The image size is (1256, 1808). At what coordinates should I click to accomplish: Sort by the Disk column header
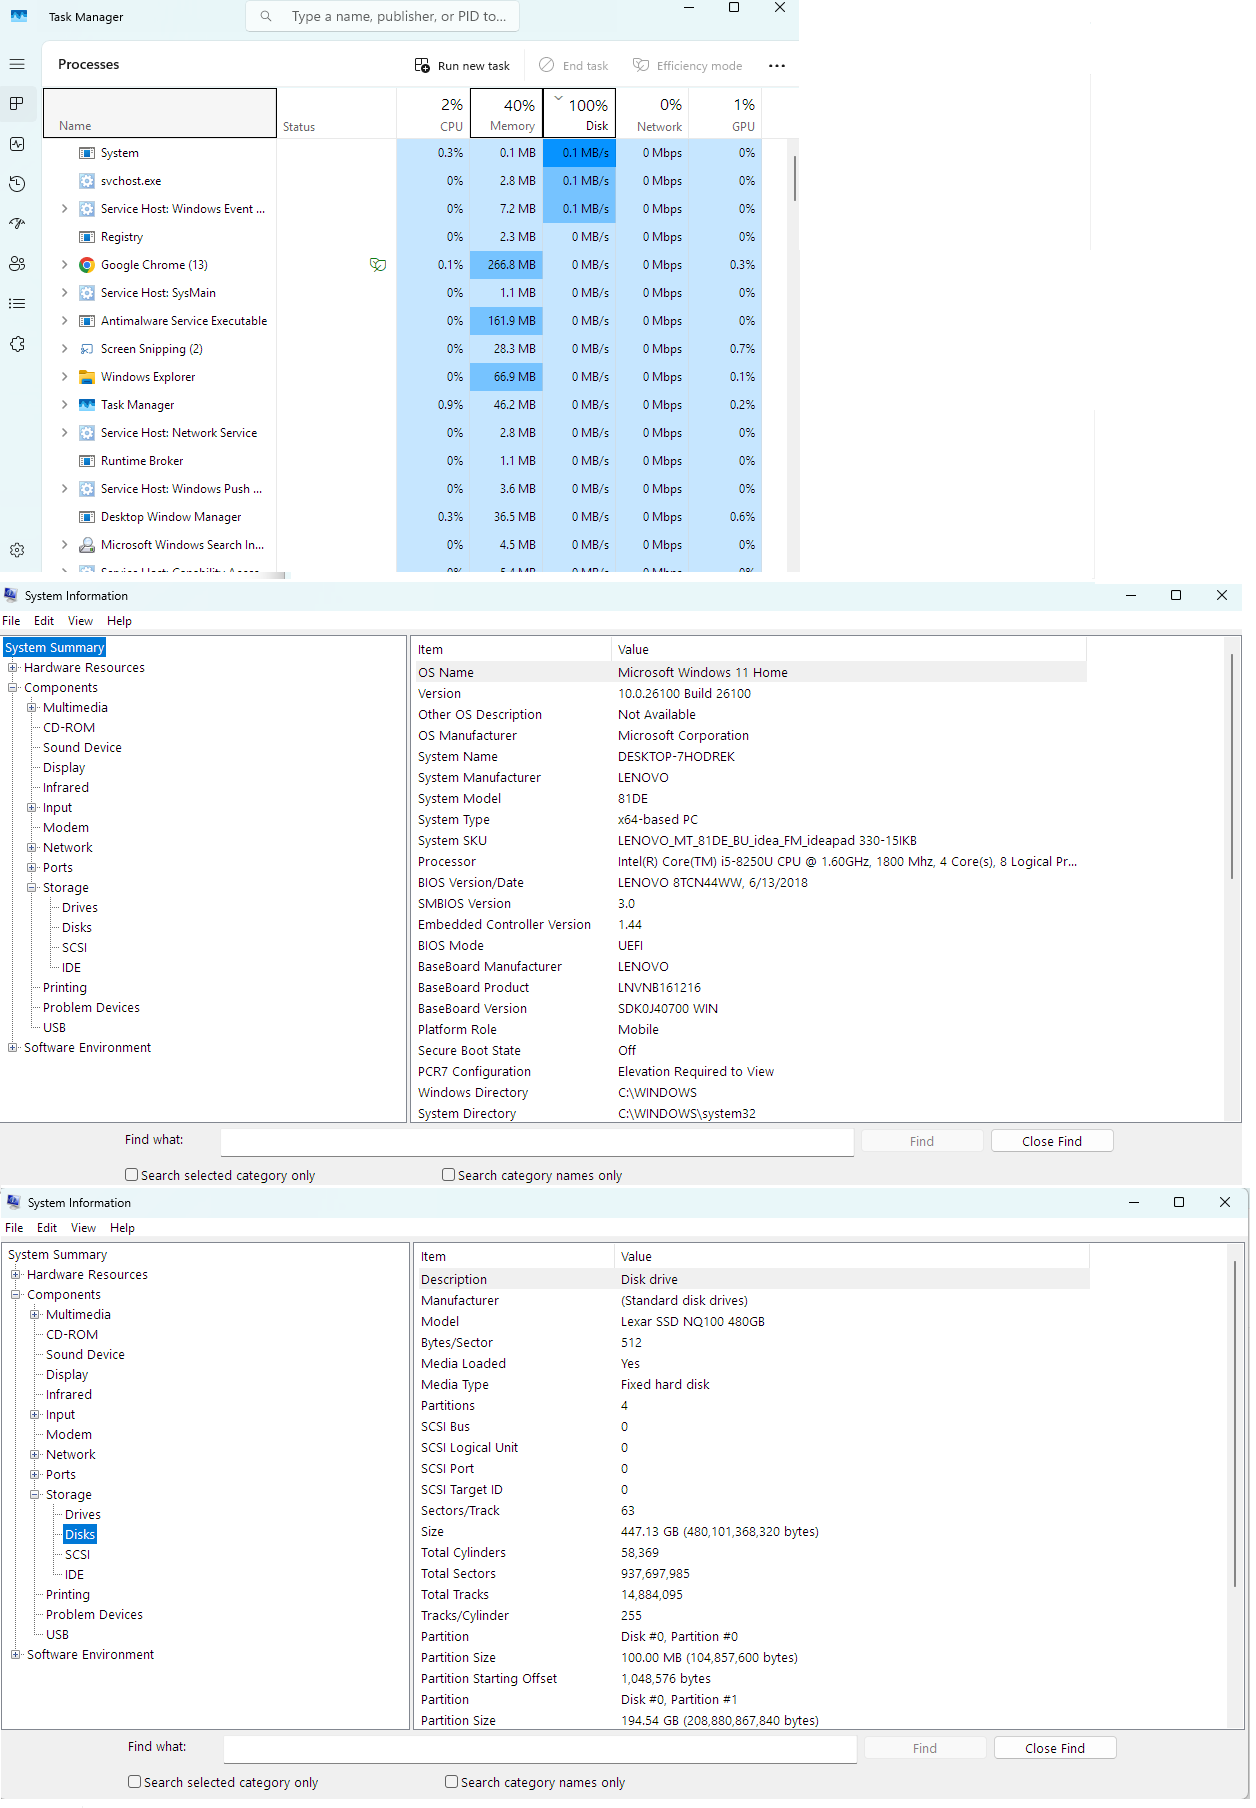click(x=579, y=113)
